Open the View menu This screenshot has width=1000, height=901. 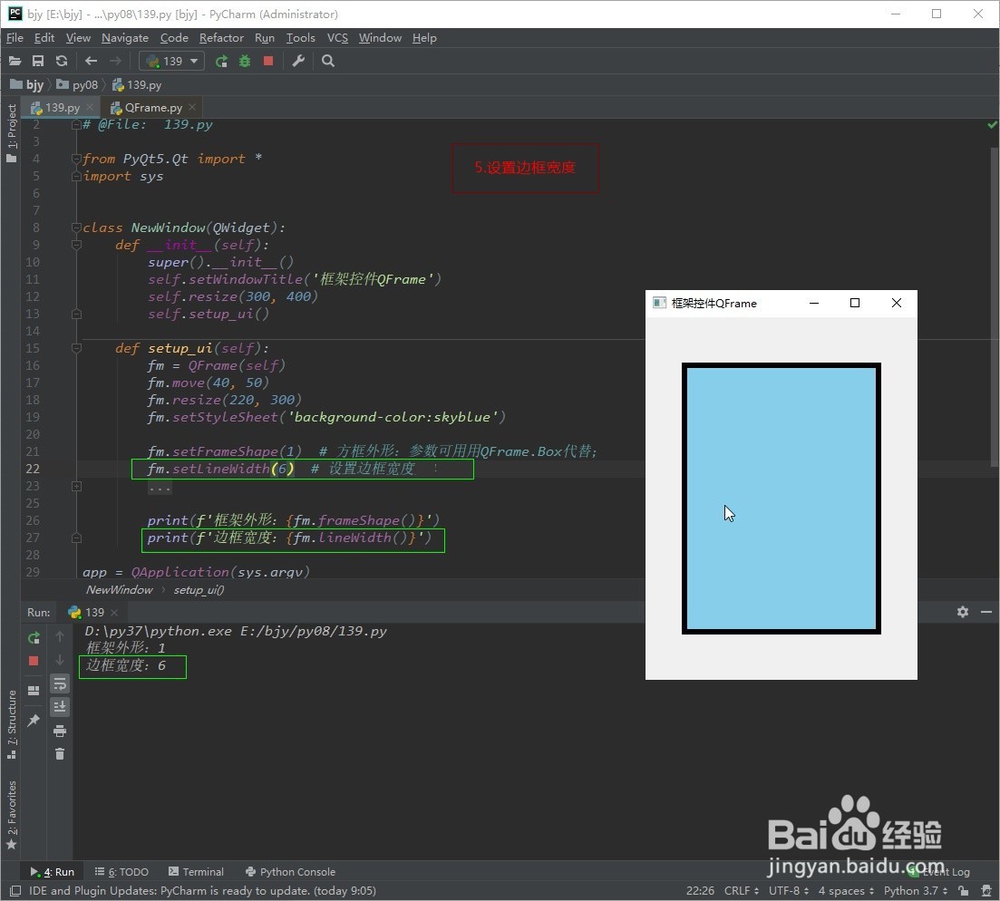78,38
